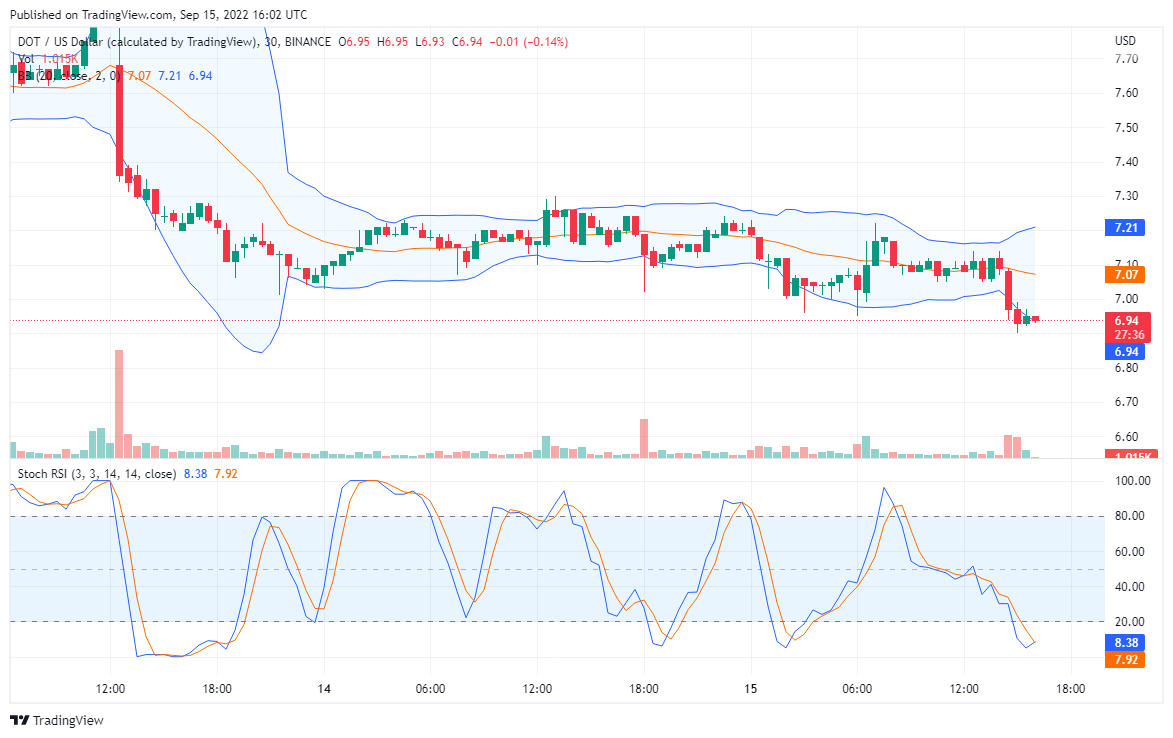Viewport: 1173px width, 738px height.
Task: Click the low value L6.93 in the legend
Action: click(430, 42)
